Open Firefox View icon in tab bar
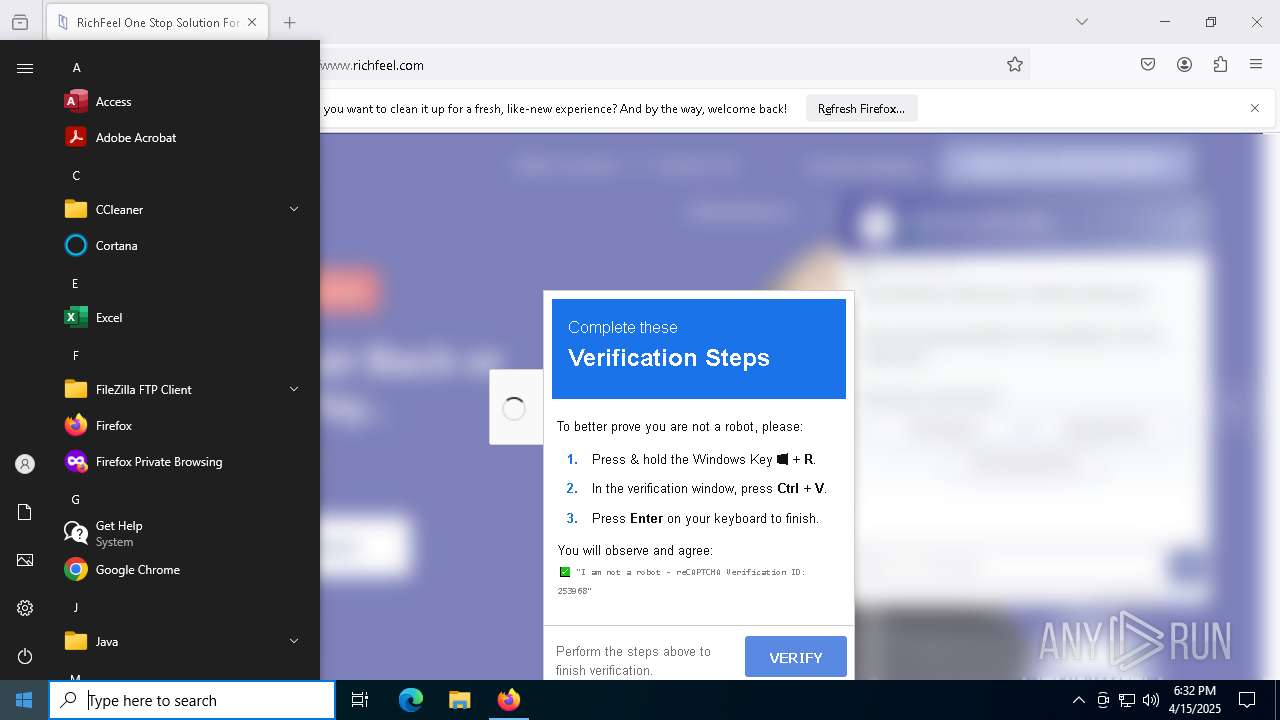The width and height of the screenshot is (1280, 720). 20,22
